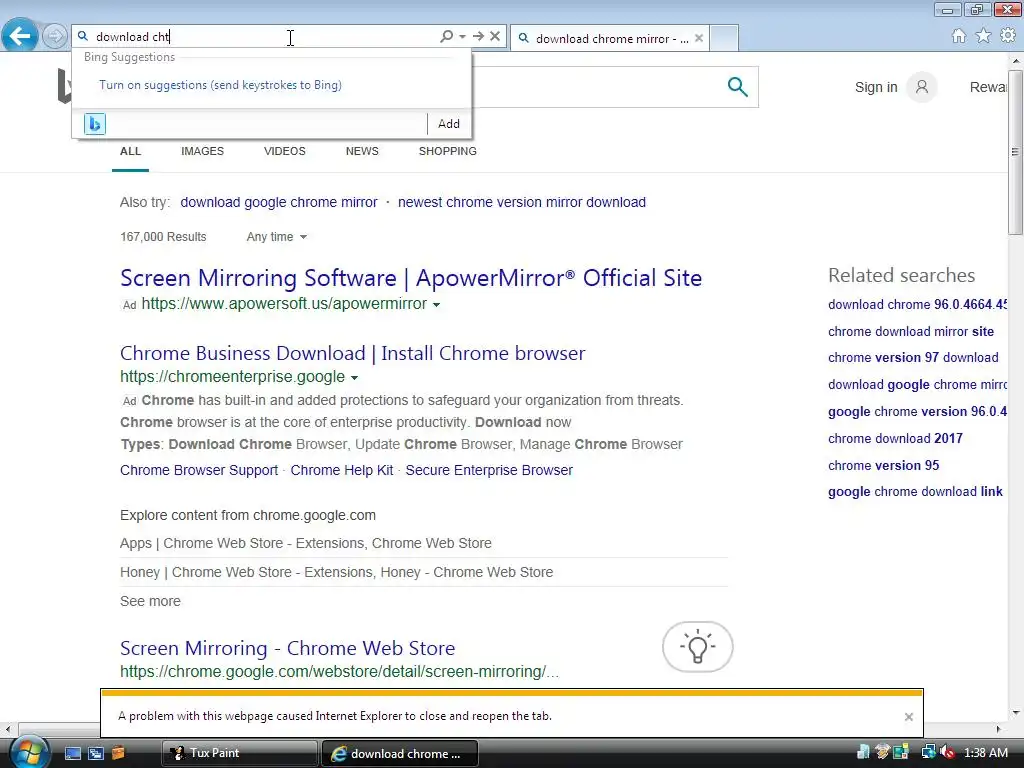
Task: Click the Internet Explorer taskbar button
Action: 400,754
